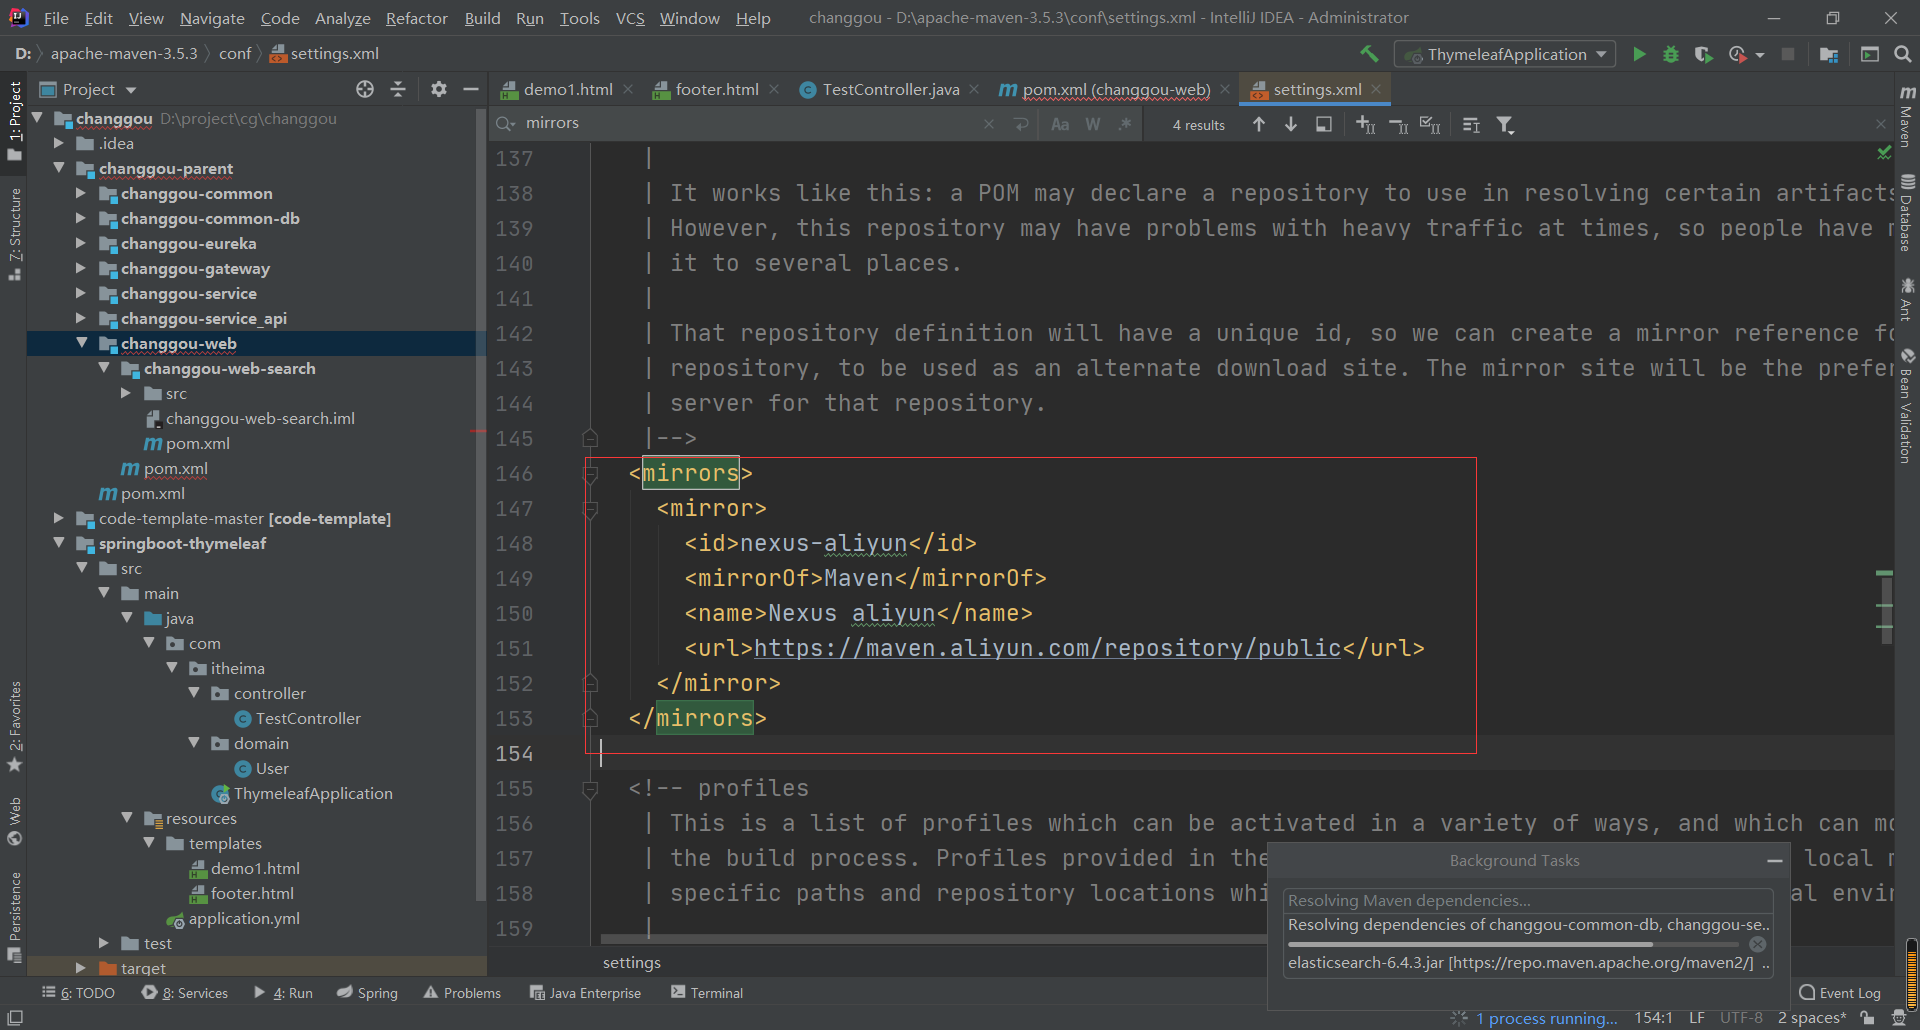Image resolution: width=1920 pixels, height=1030 pixels.
Task: Toggle Regex option in find bar
Action: pos(1125,124)
